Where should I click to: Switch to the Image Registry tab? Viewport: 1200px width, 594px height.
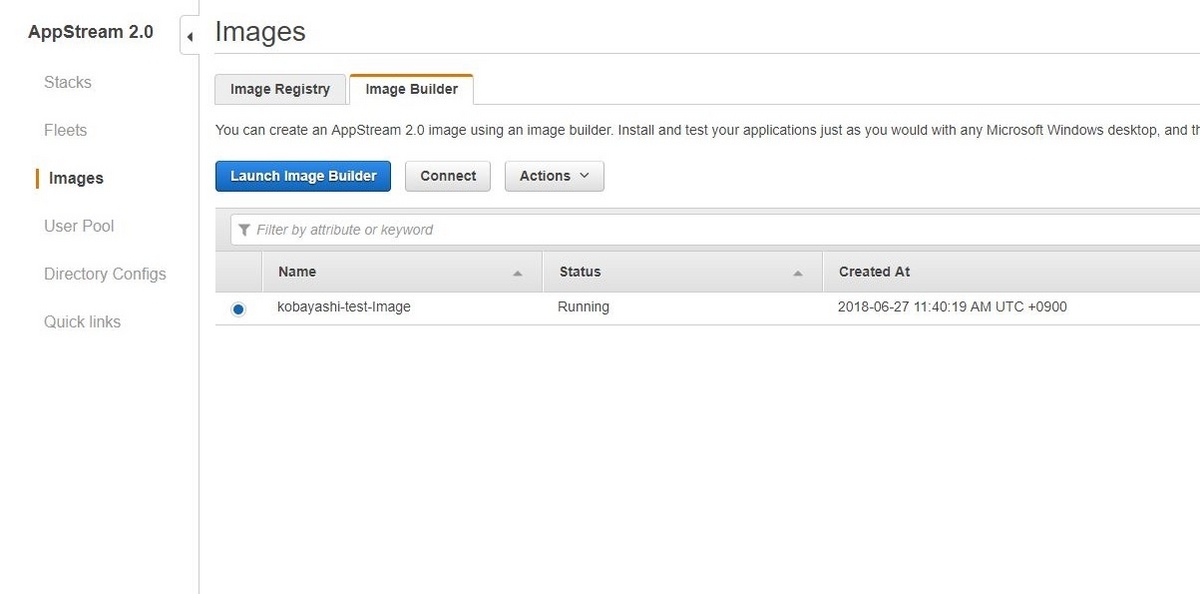280,89
